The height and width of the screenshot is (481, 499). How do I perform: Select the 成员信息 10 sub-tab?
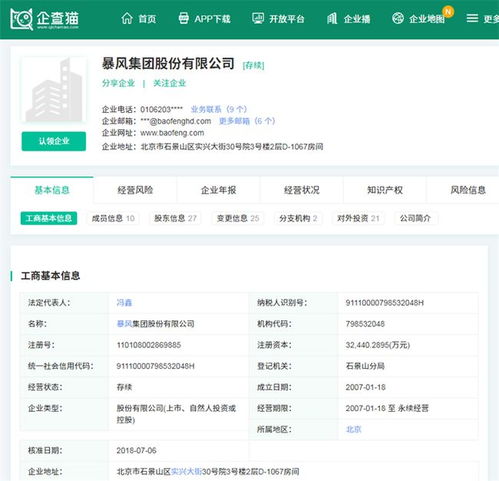113,218
